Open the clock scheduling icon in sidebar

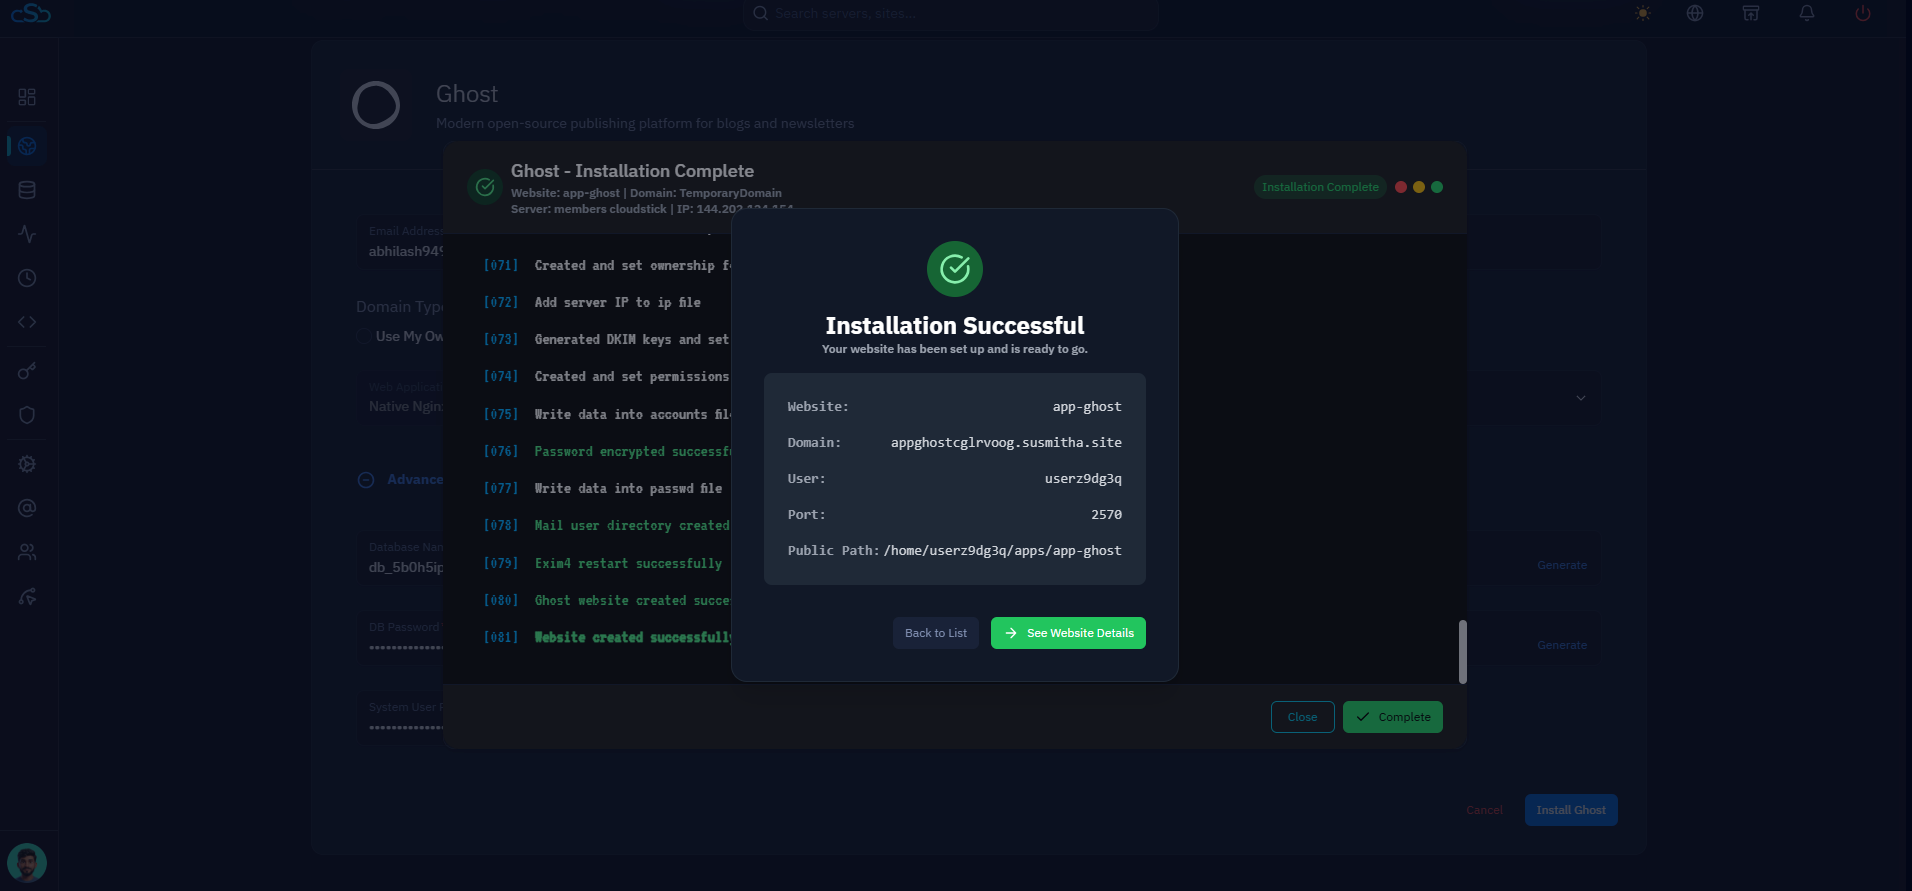click(x=27, y=278)
